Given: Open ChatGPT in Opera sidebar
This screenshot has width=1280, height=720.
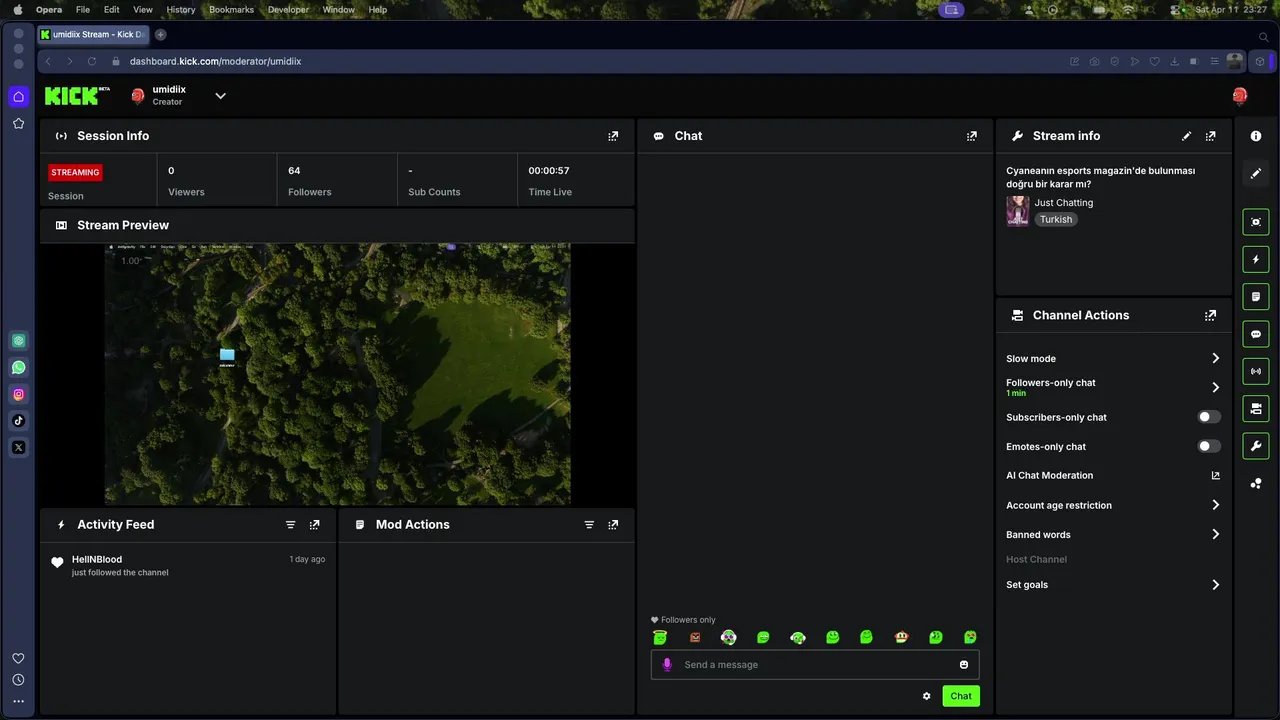Looking at the screenshot, I should (18, 340).
